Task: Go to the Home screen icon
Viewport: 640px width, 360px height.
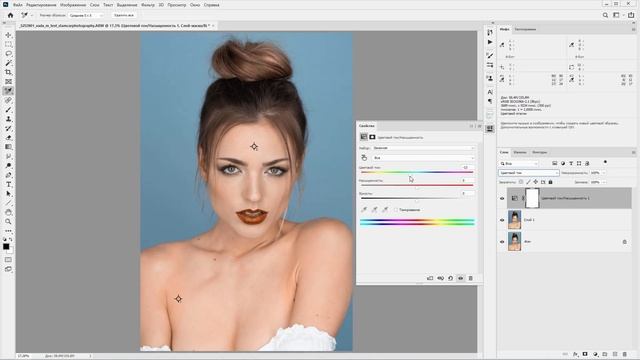Action: point(10,15)
